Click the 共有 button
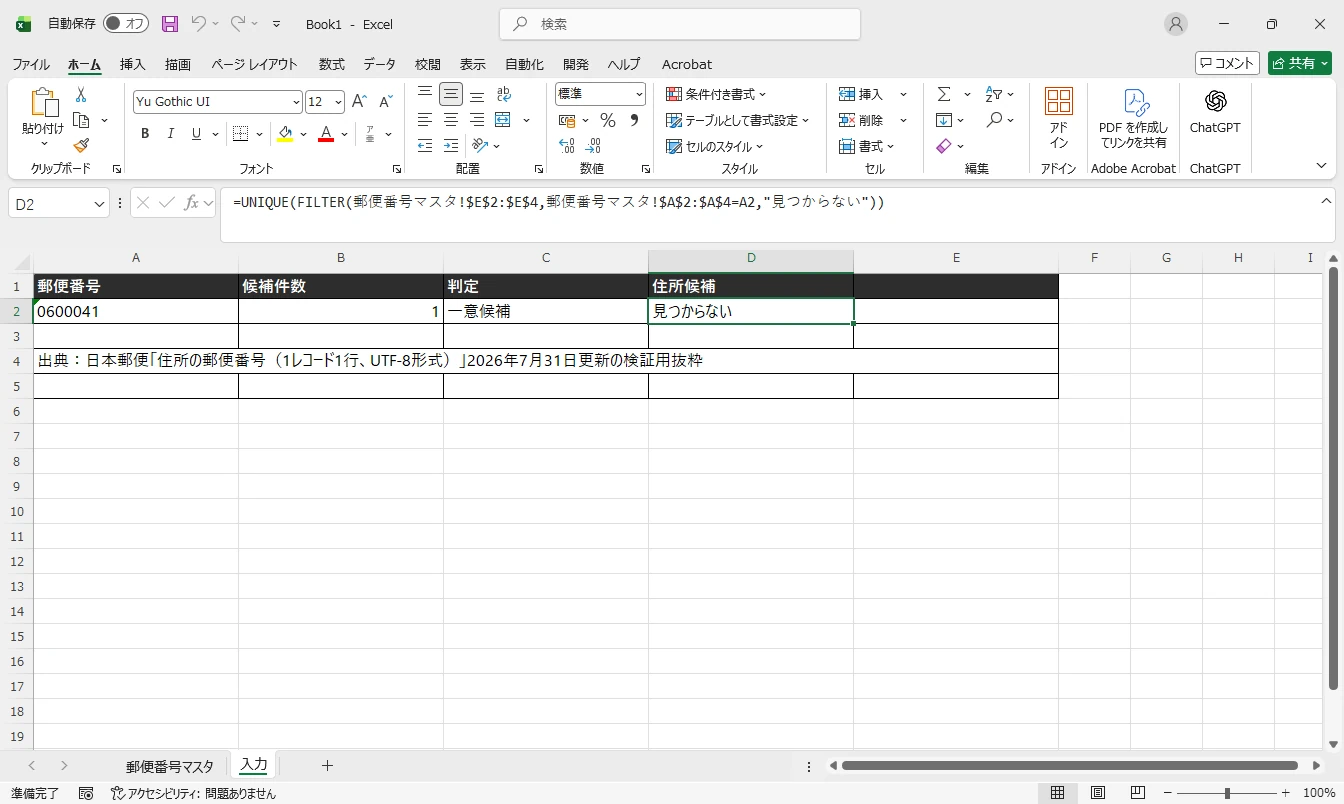The height and width of the screenshot is (804, 1344). (x=1300, y=63)
